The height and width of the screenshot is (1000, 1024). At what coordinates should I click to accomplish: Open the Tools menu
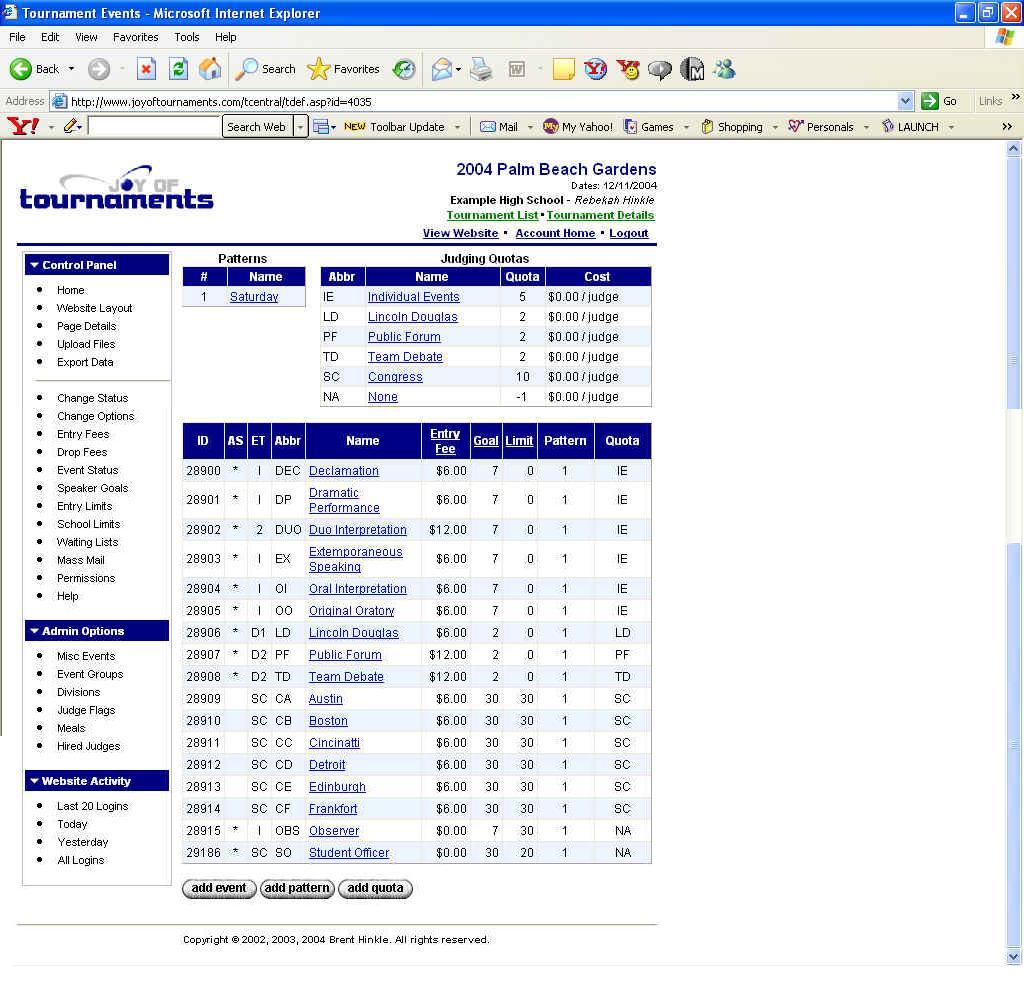tap(187, 37)
